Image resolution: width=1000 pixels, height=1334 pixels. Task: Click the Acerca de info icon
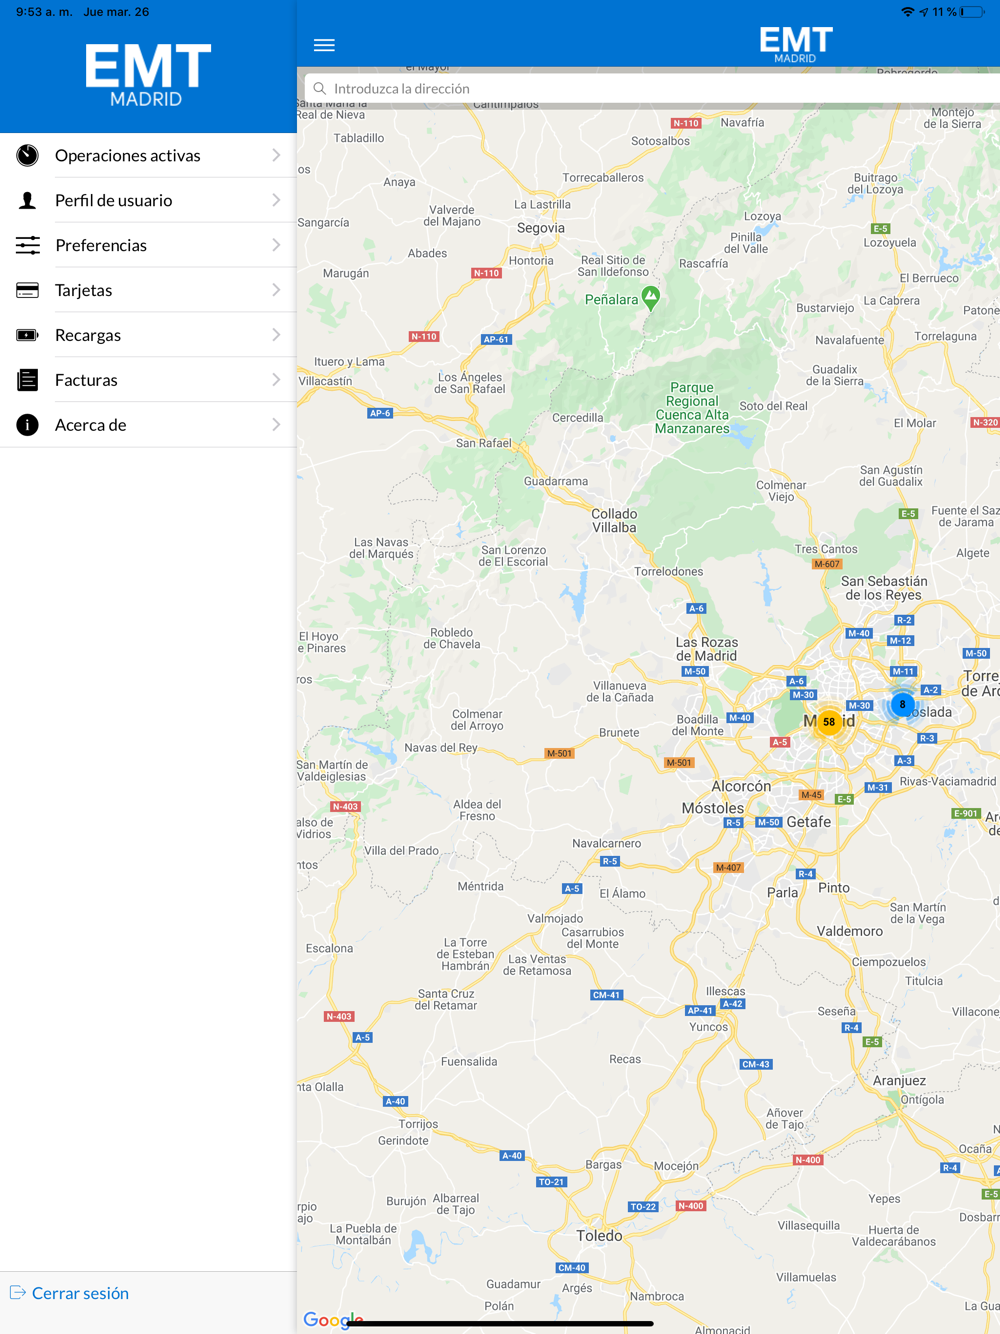pyautogui.click(x=28, y=425)
